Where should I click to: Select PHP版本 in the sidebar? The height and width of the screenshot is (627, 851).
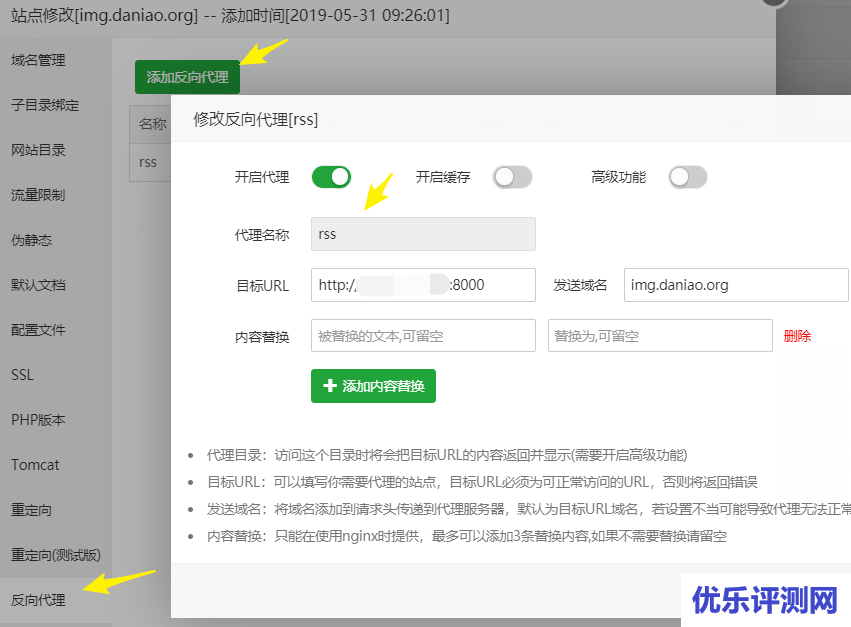[x=38, y=420]
